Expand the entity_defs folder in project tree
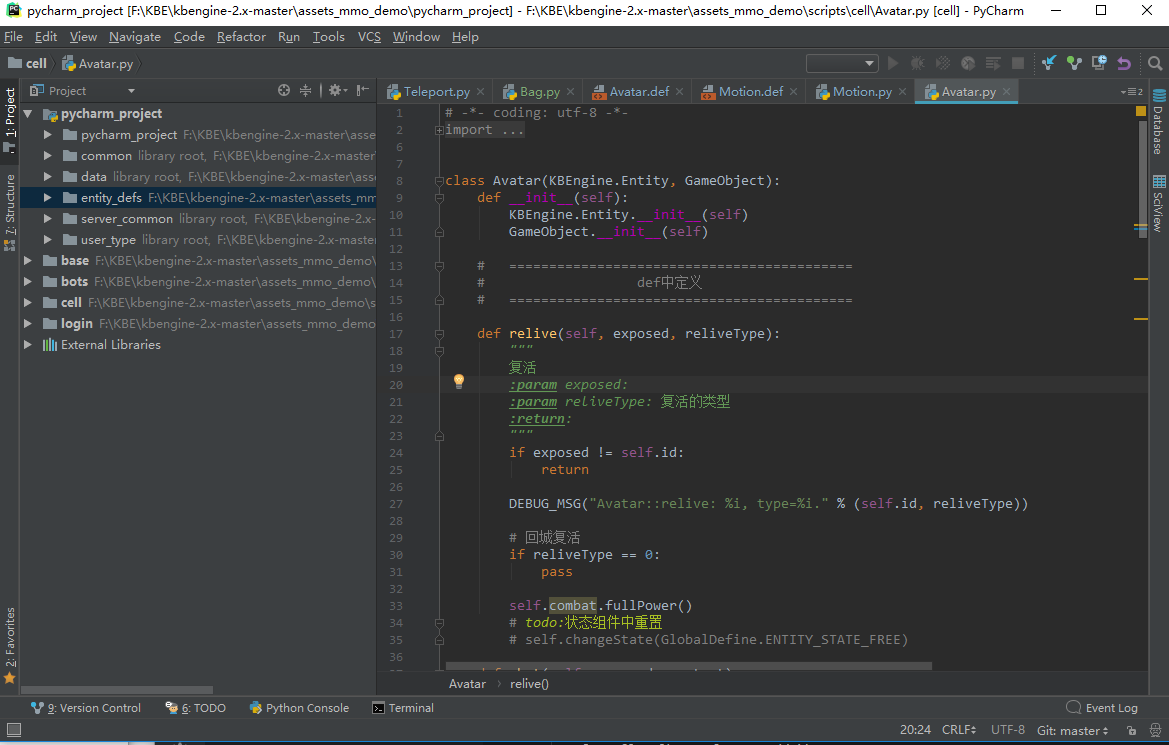Screen dimensions: 1169x745 point(47,198)
